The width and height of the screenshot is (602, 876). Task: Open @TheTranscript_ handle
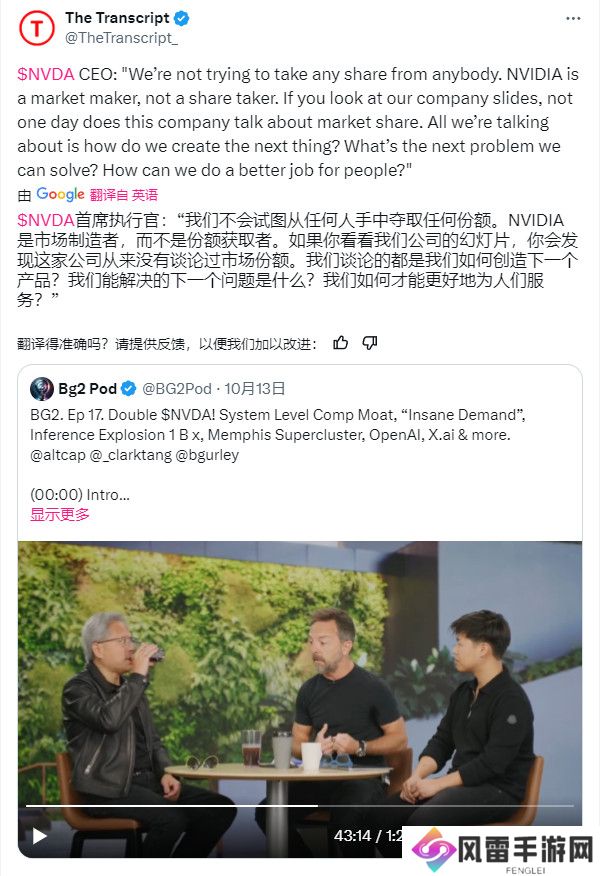click(x=121, y=38)
